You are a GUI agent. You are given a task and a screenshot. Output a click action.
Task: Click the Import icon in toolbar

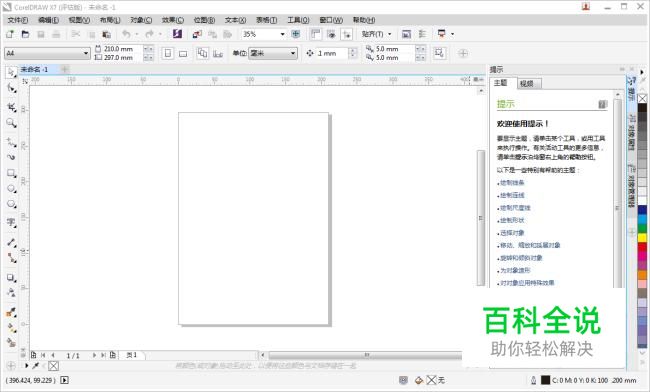point(197,34)
